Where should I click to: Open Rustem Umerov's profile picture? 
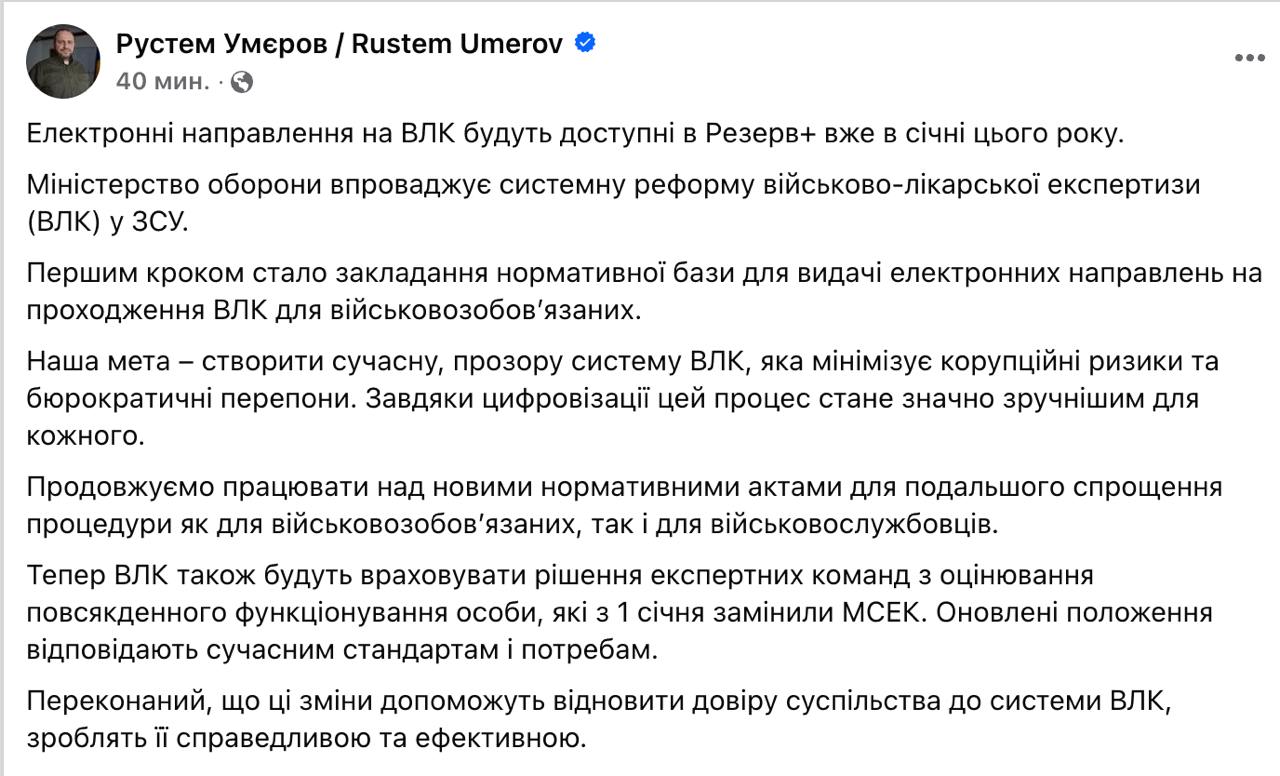[63, 61]
